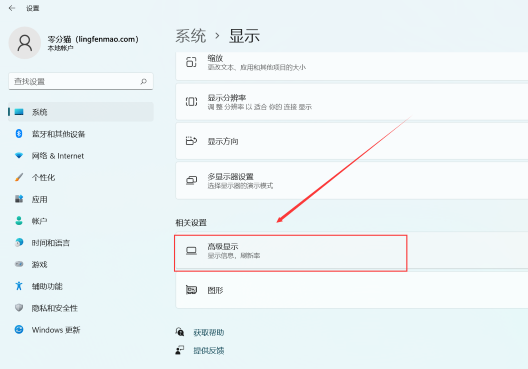Select 系统 in the sidebar

click(81, 112)
